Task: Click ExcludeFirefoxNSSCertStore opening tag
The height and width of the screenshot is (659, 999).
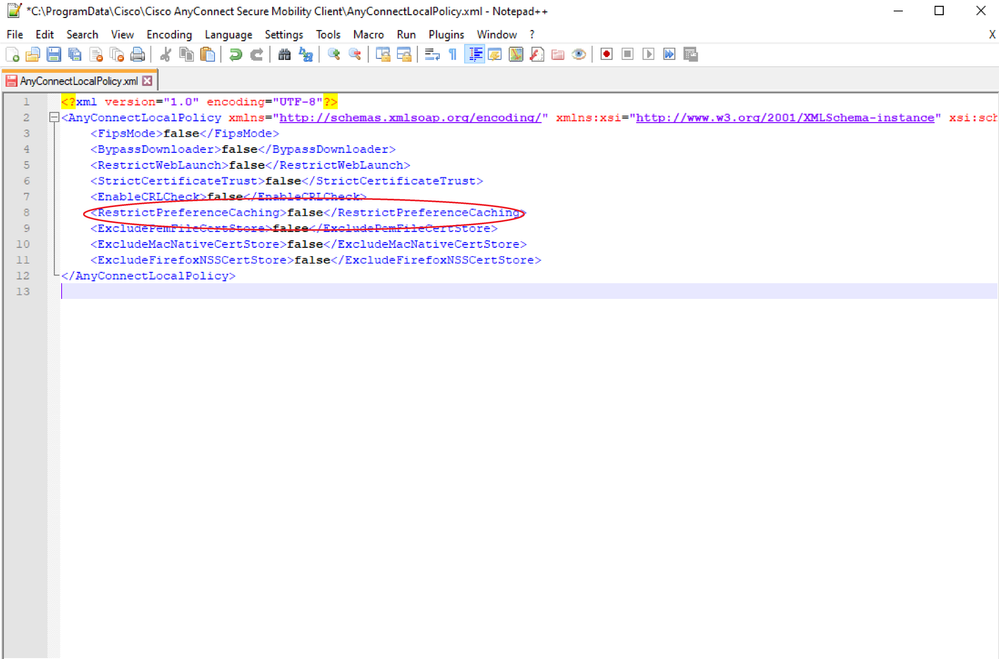Action: 192,260
